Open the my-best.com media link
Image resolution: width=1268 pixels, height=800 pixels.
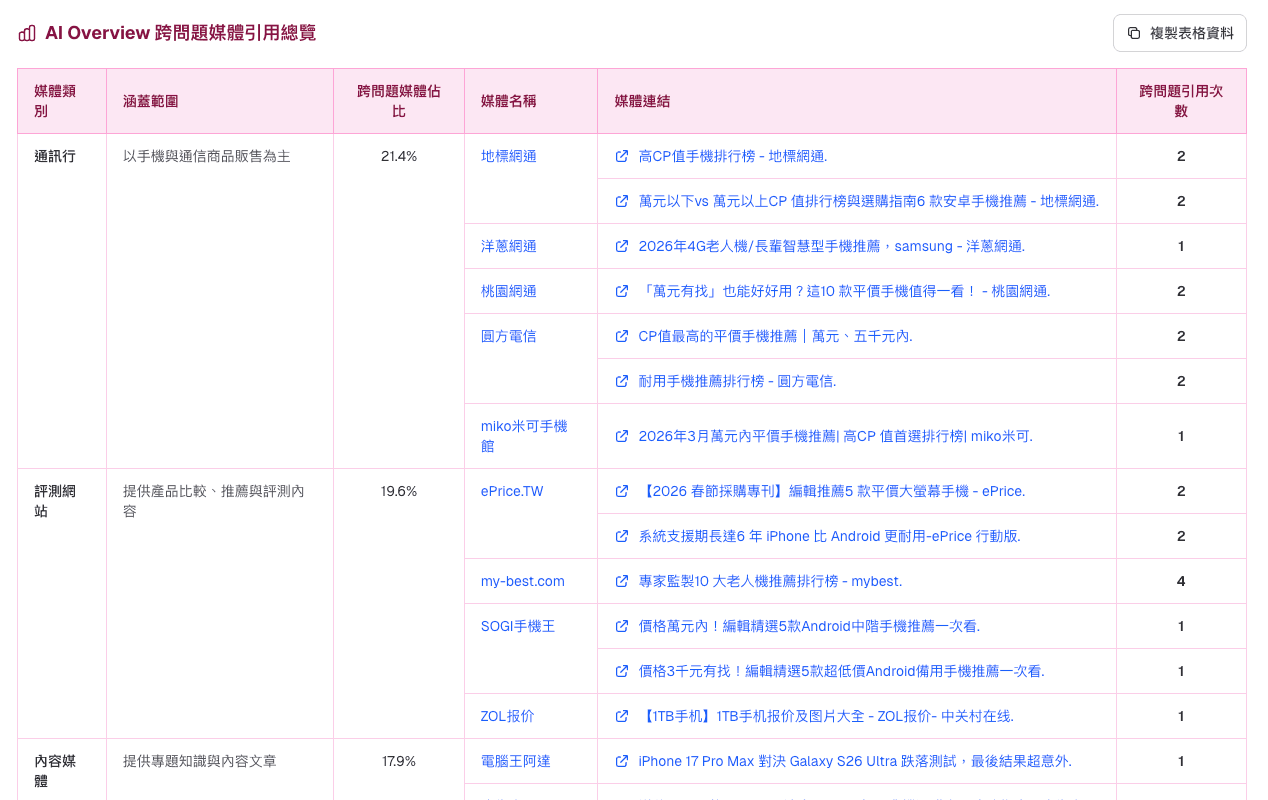pos(522,581)
